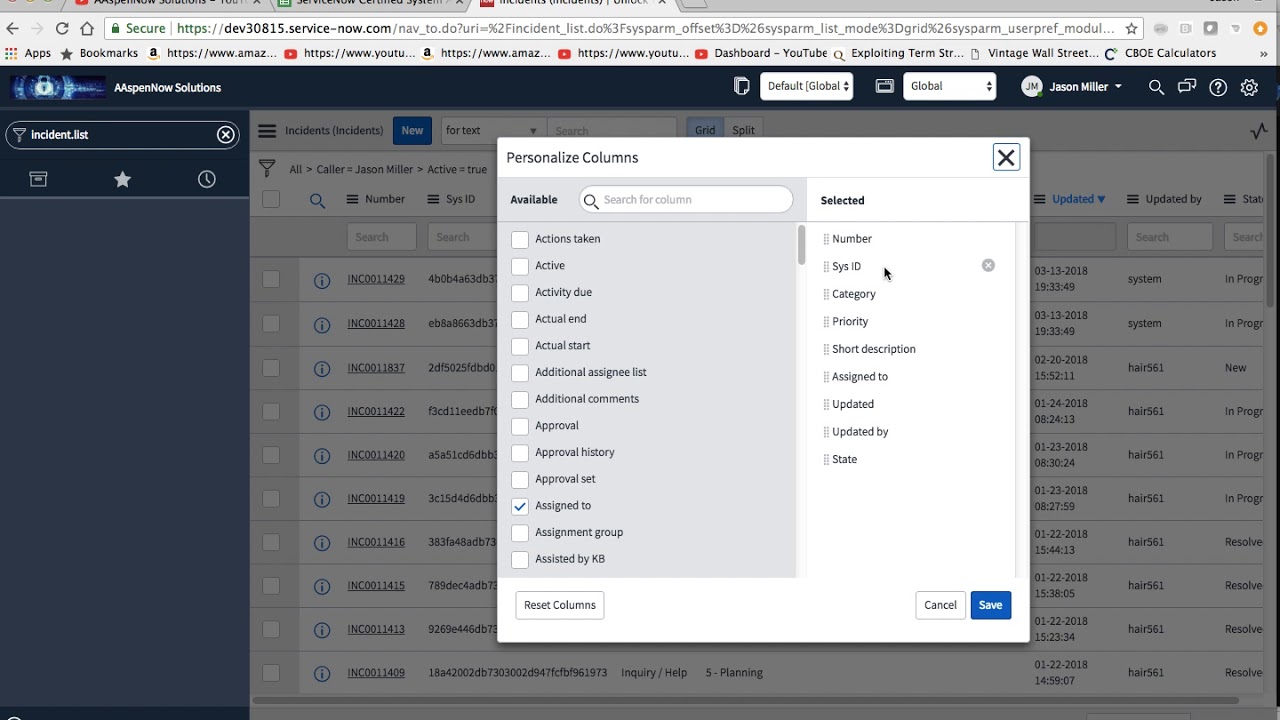
Task: Click Reset Columns button
Action: [x=560, y=605]
